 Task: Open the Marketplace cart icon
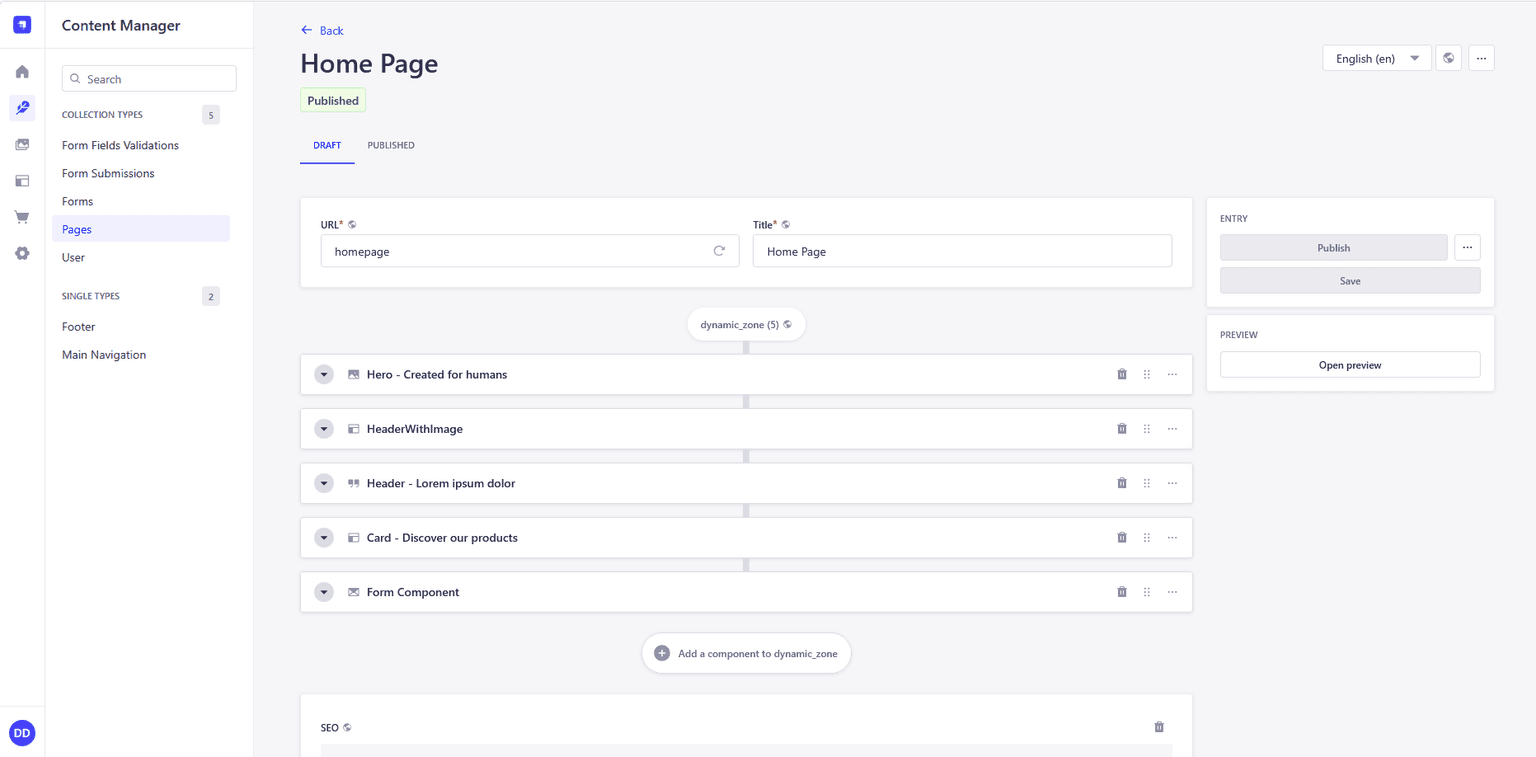click(x=22, y=217)
